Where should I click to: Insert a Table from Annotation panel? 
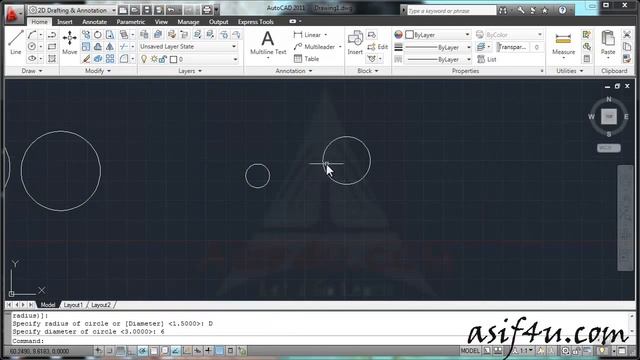coord(307,59)
